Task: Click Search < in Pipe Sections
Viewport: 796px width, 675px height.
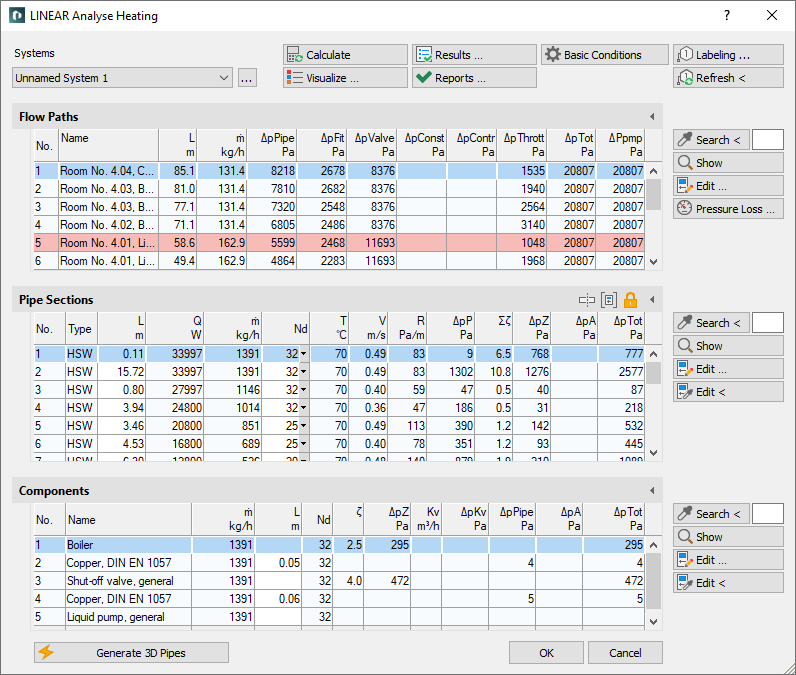Action: click(711, 323)
